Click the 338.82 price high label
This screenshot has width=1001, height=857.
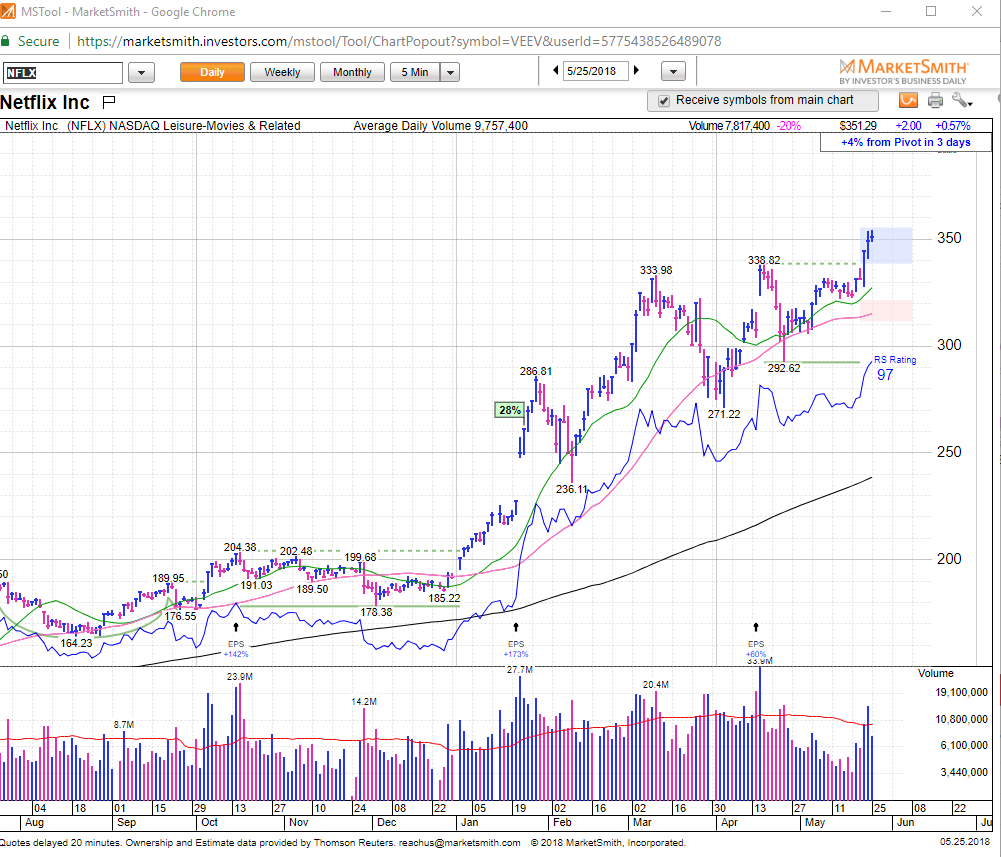point(764,260)
